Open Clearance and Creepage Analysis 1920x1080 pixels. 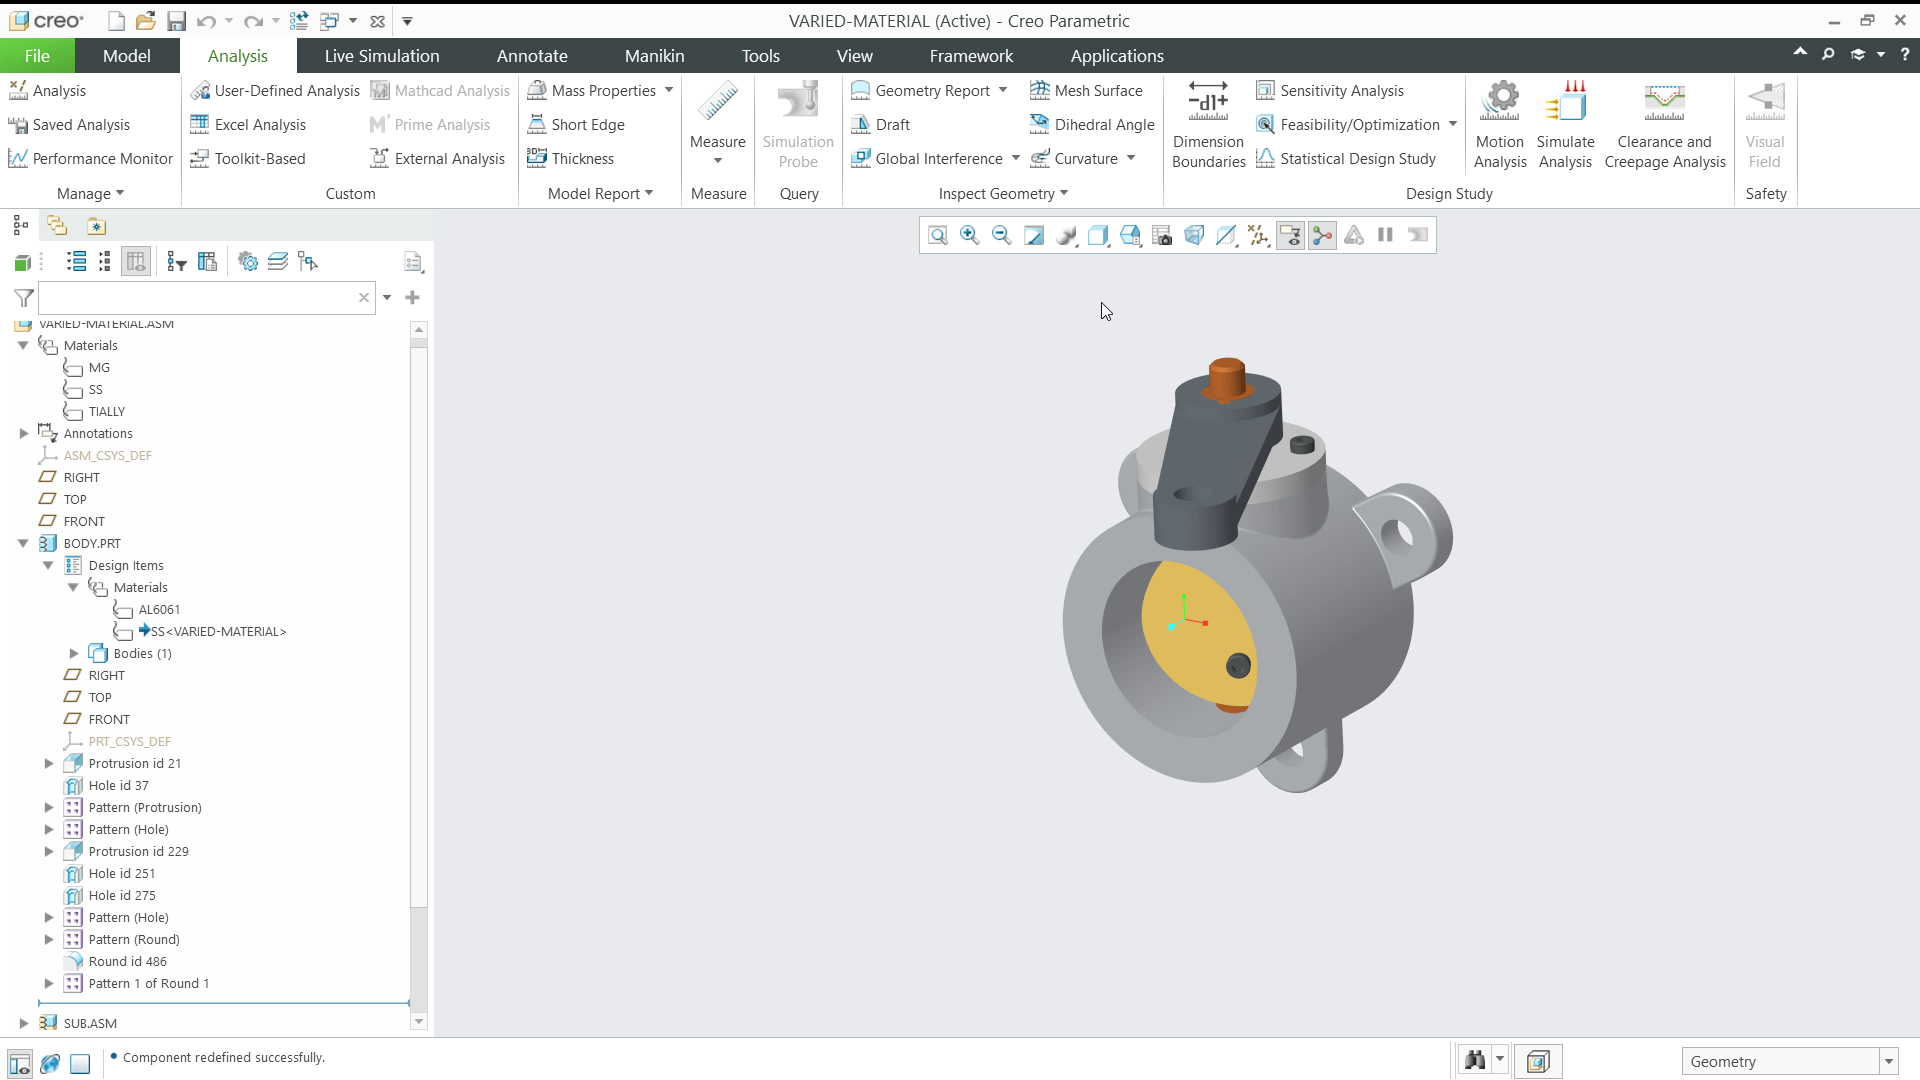[1665, 125]
